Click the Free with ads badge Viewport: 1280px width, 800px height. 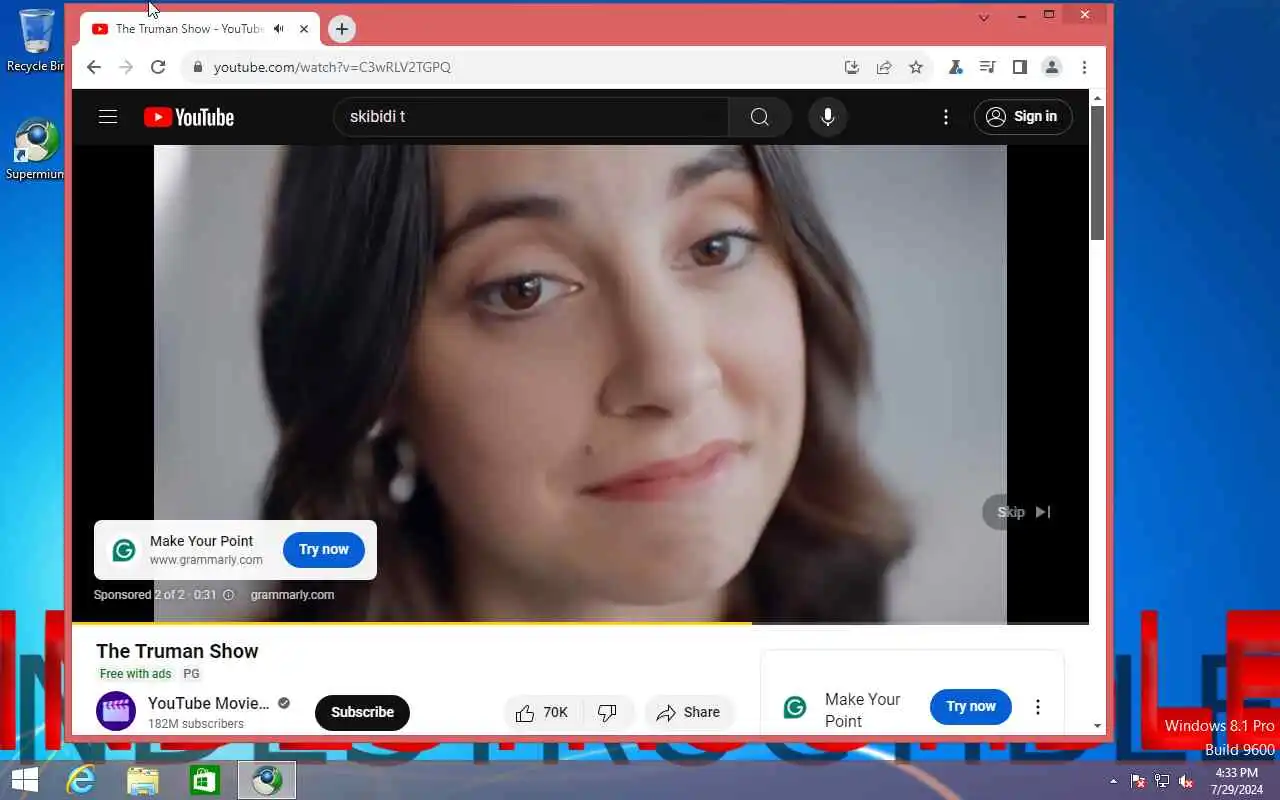pos(136,674)
